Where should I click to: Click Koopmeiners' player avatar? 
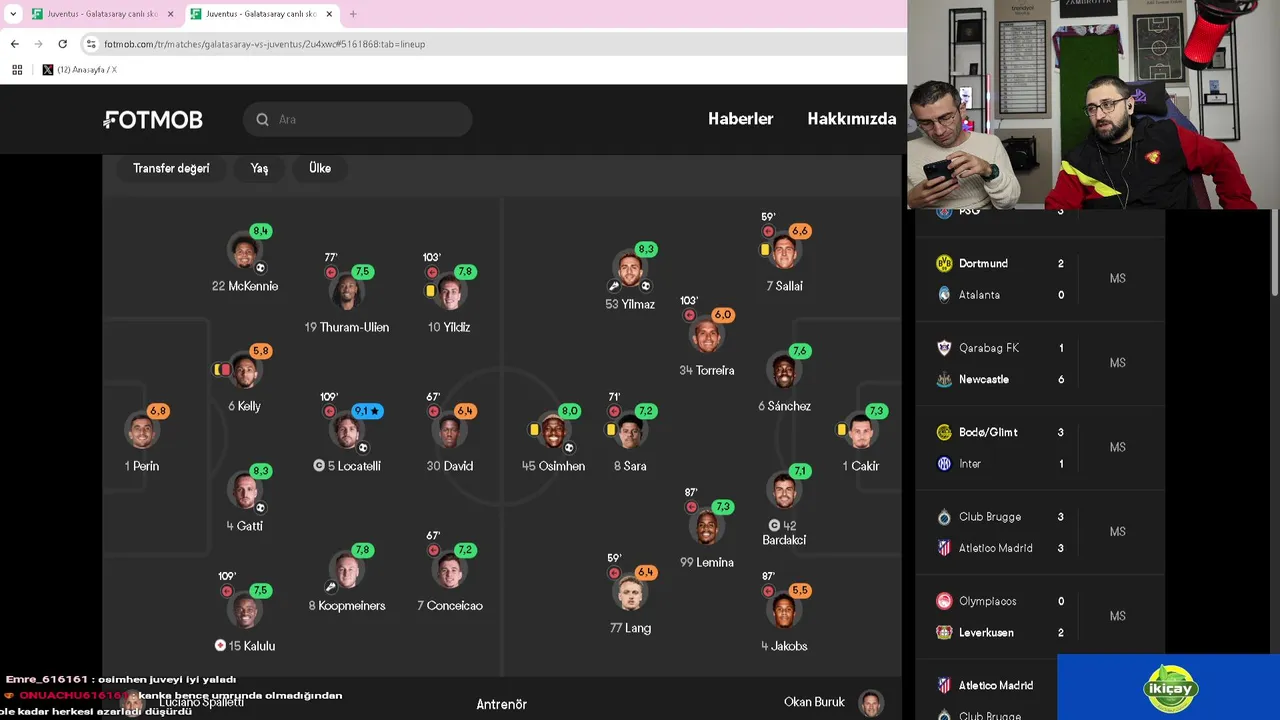point(347,571)
